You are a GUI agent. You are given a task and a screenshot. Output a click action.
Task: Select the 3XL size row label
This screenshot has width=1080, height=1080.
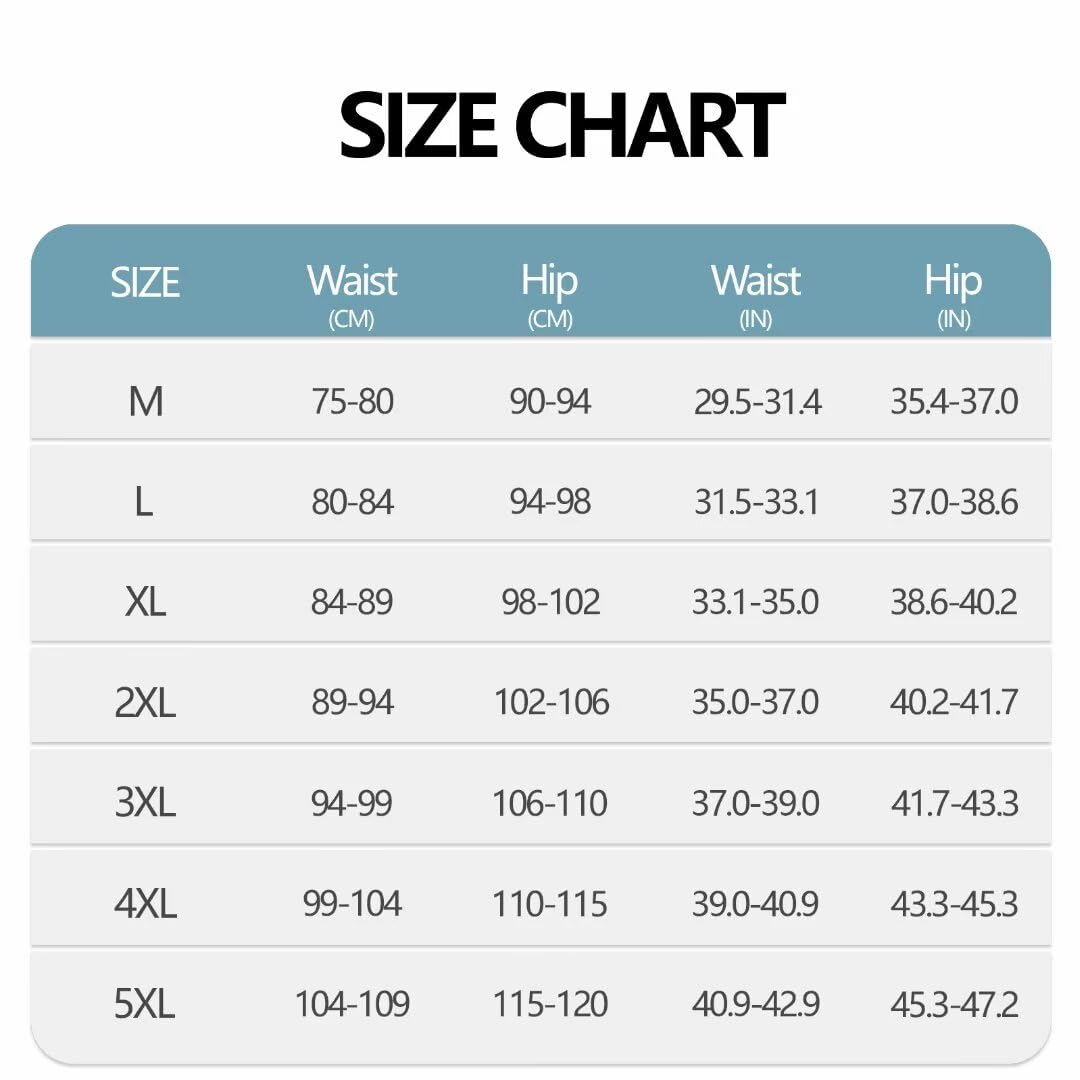145,803
